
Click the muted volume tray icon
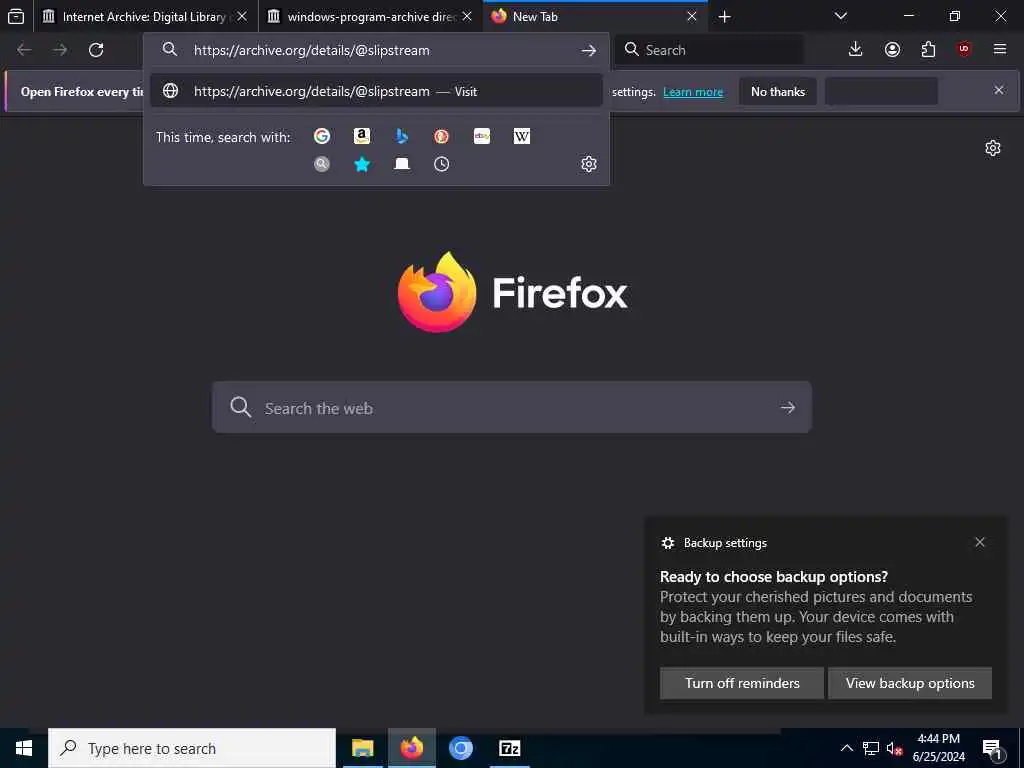894,748
